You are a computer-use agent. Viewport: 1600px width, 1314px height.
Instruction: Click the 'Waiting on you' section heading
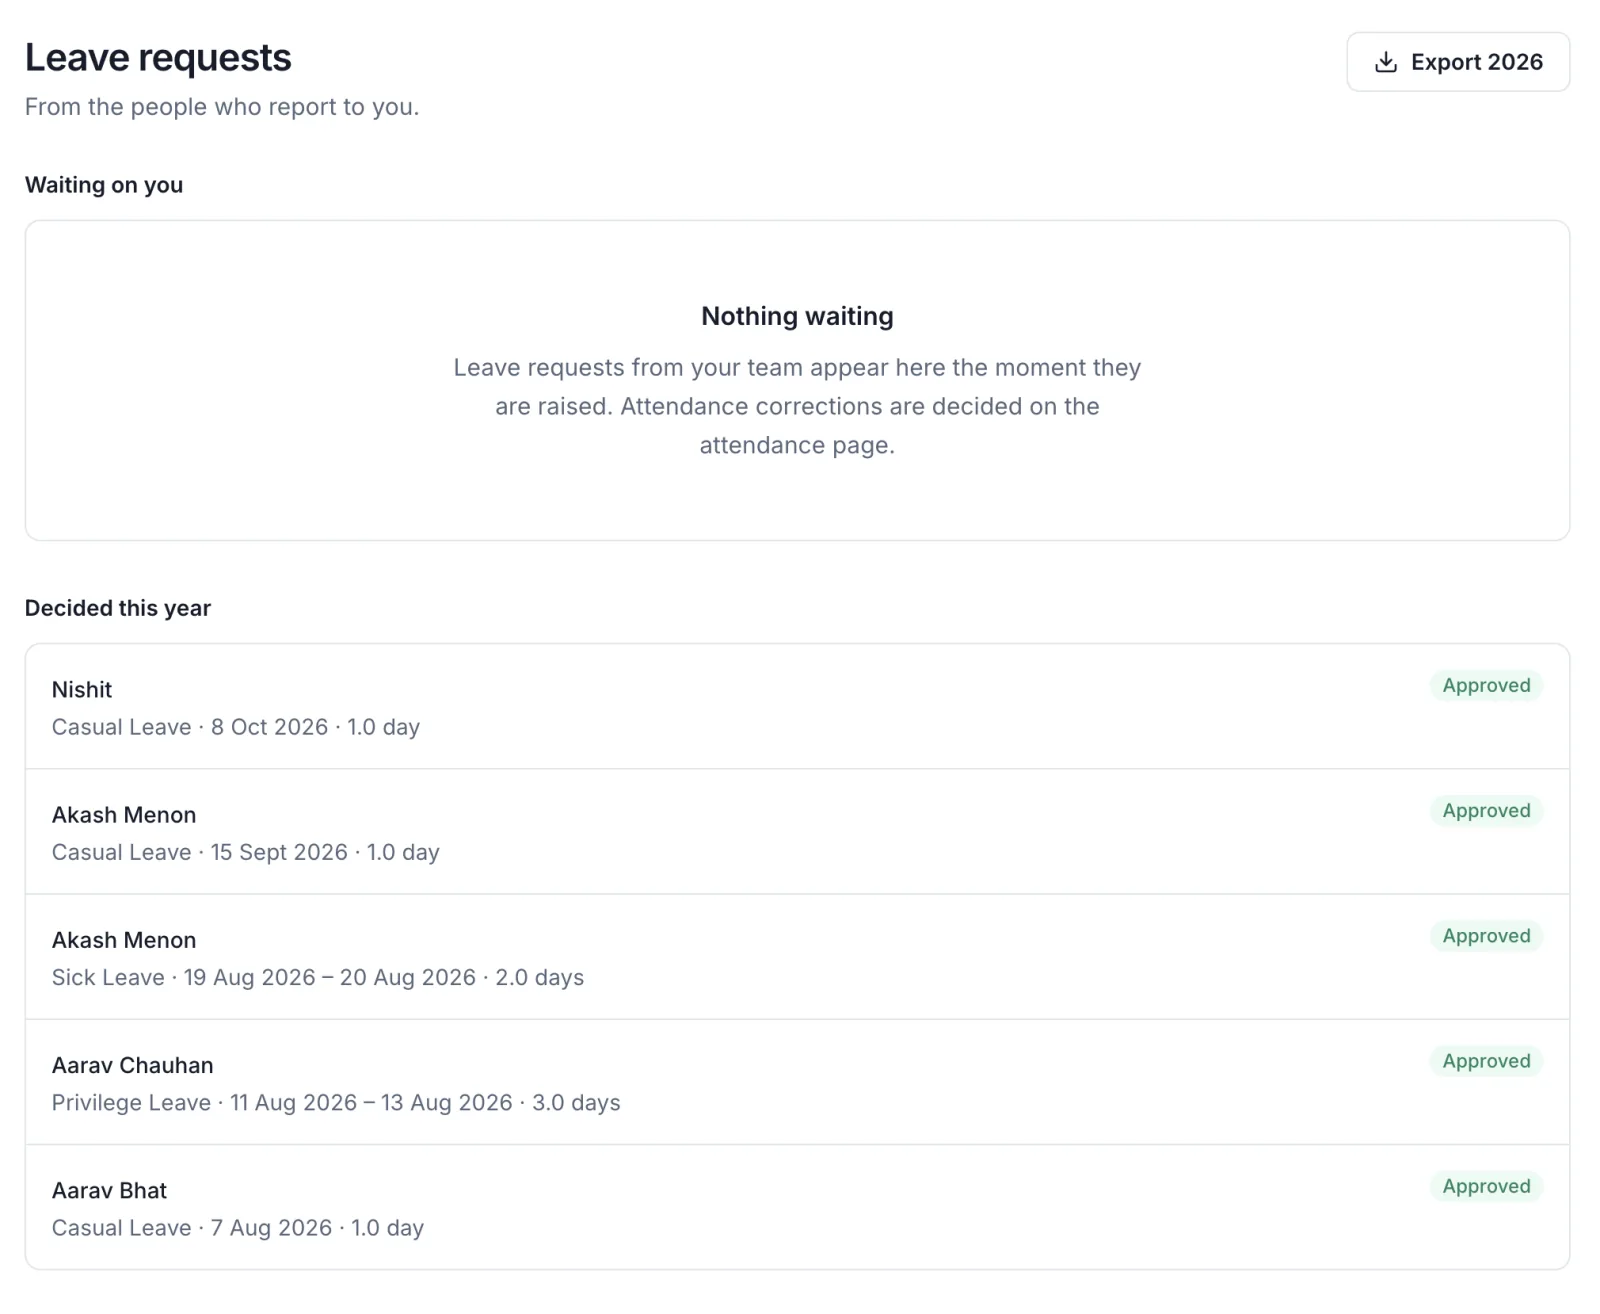point(104,185)
